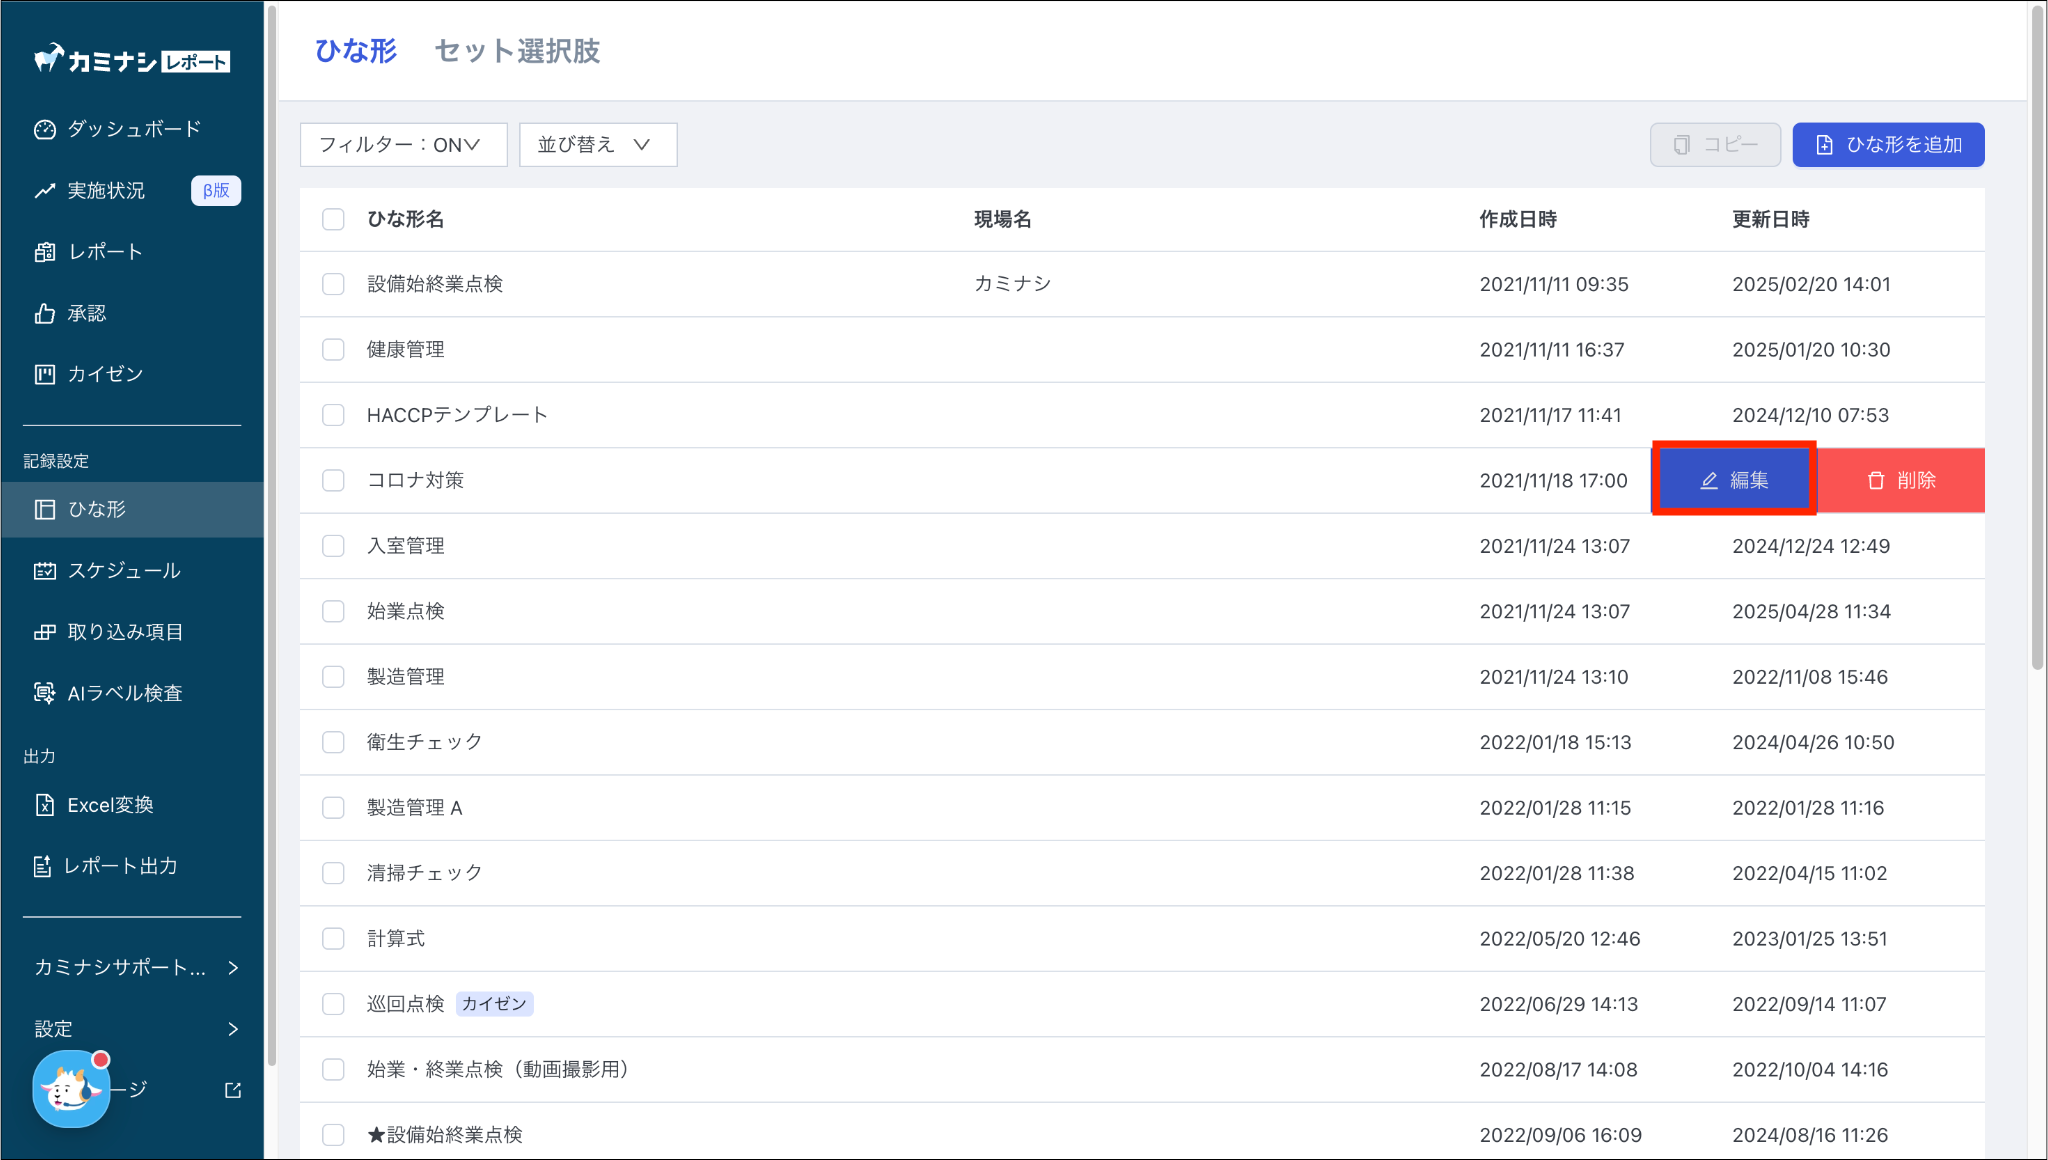
Task: Toggle the select-all header checkbox
Action: pyautogui.click(x=333, y=219)
